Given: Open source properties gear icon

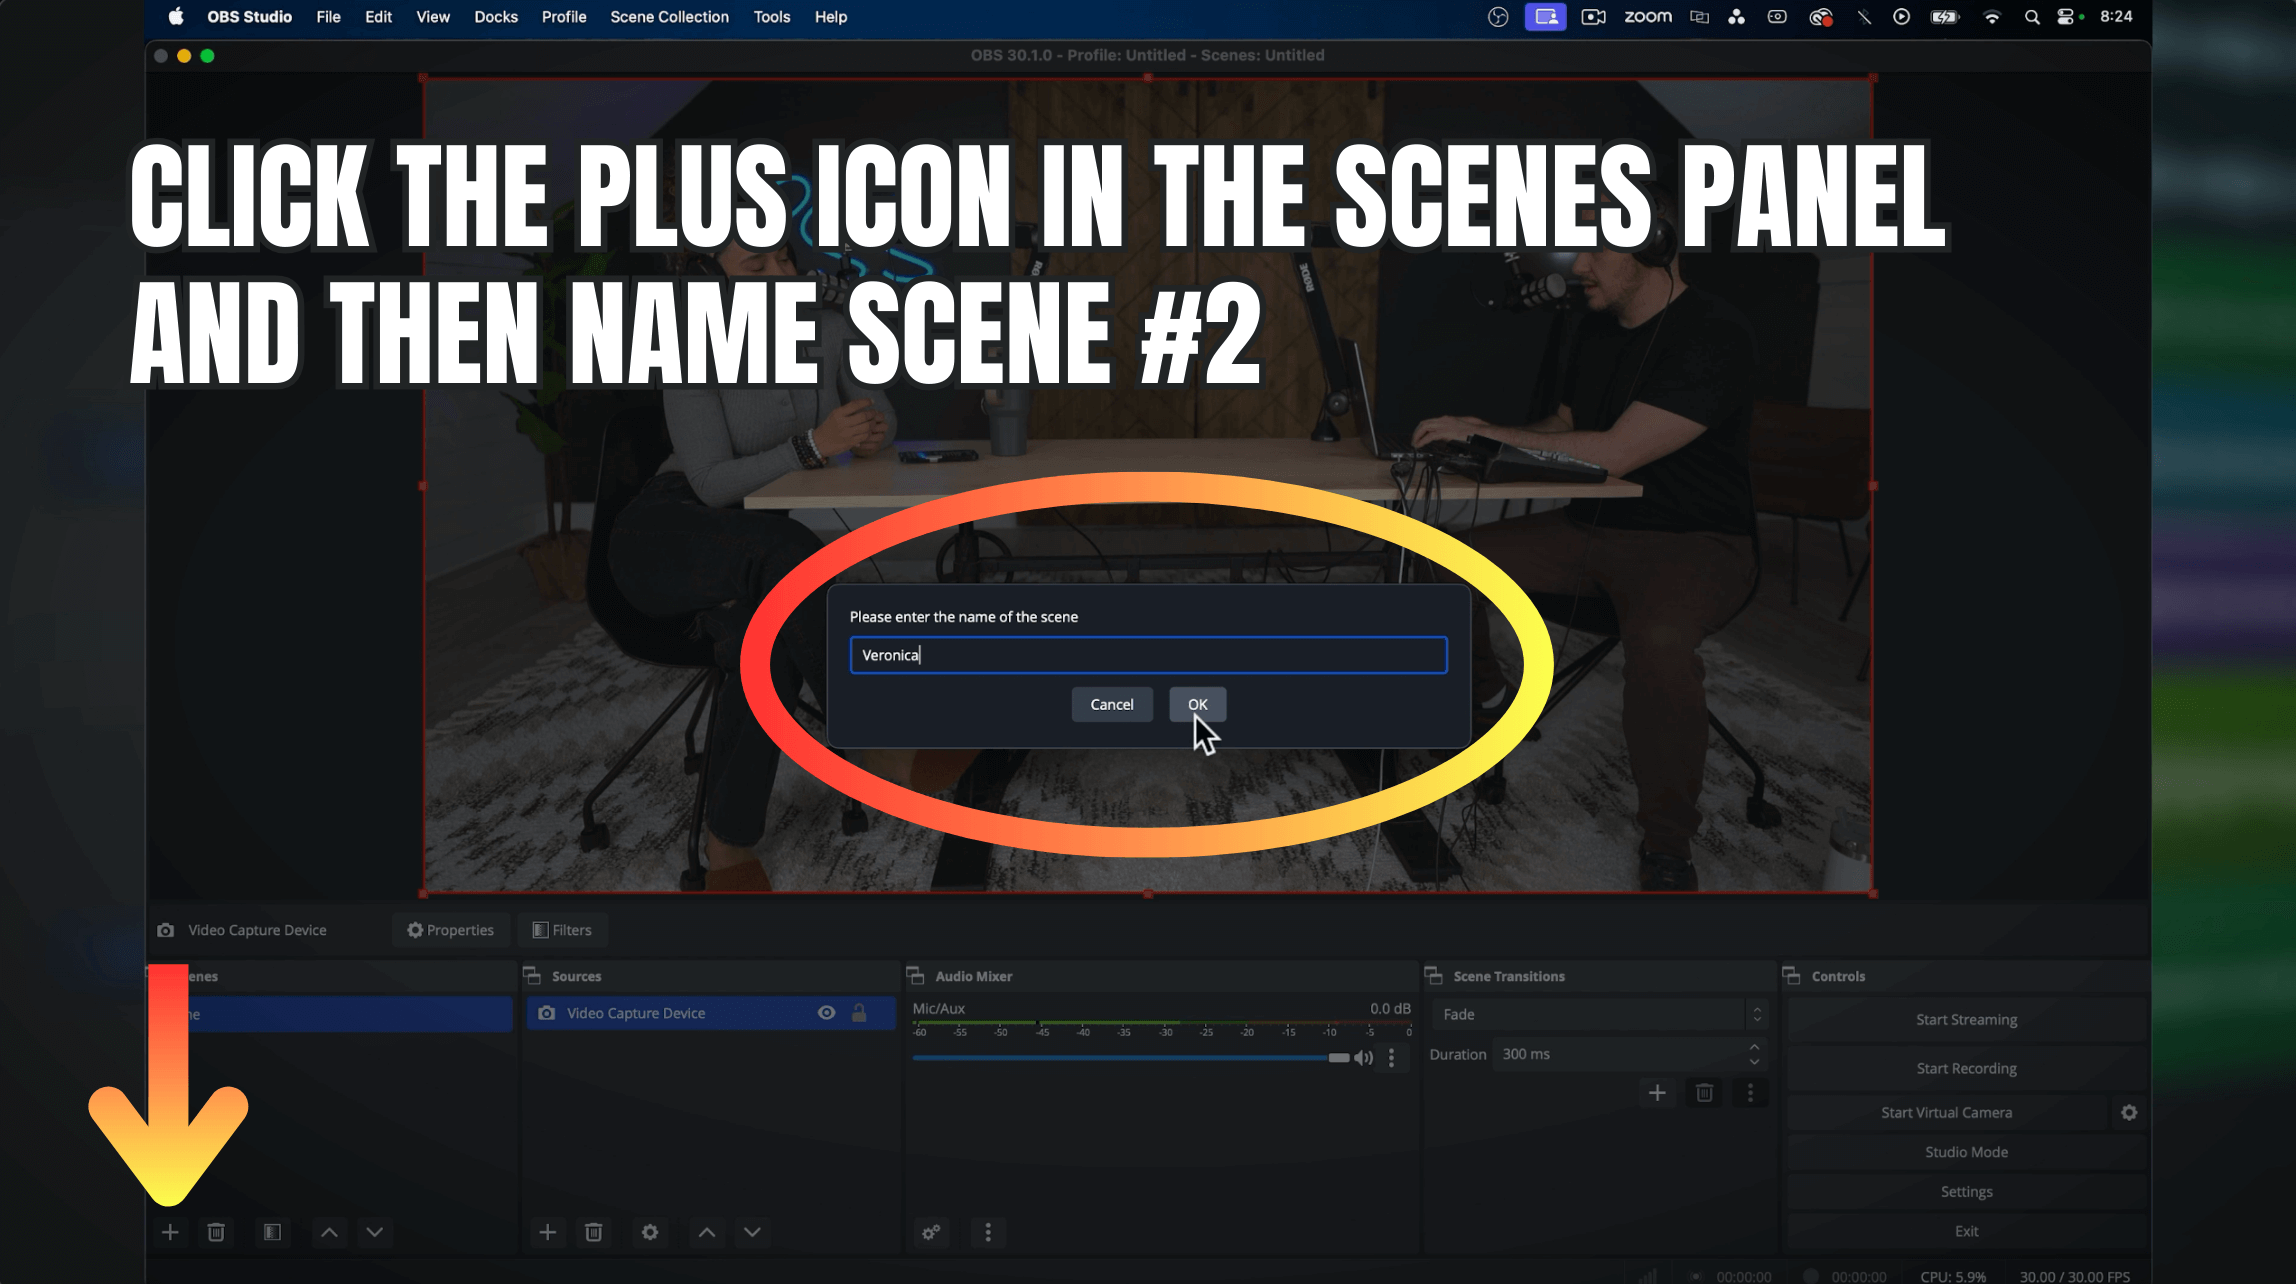Looking at the screenshot, I should coord(650,1232).
